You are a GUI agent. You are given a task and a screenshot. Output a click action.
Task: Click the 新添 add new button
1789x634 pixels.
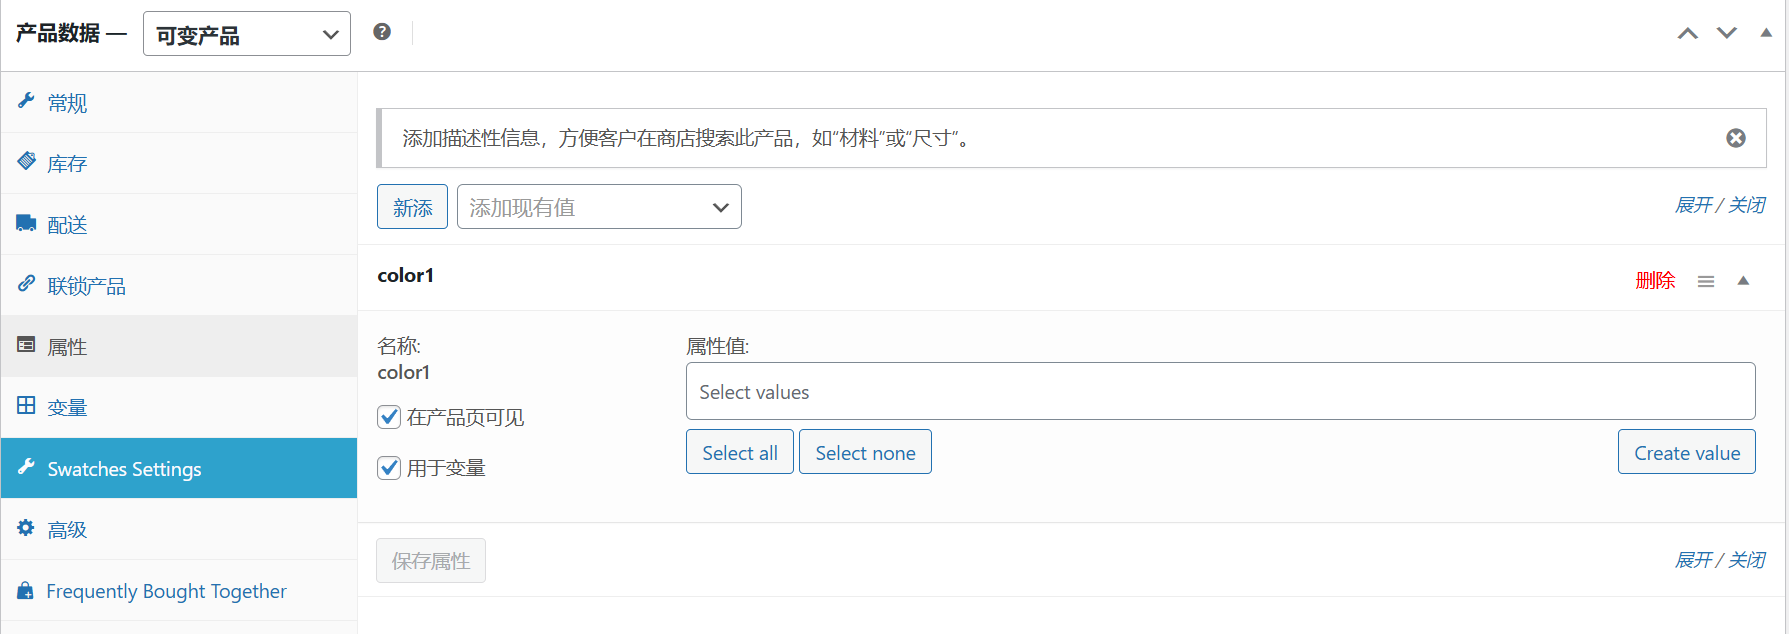click(x=411, y=206)
